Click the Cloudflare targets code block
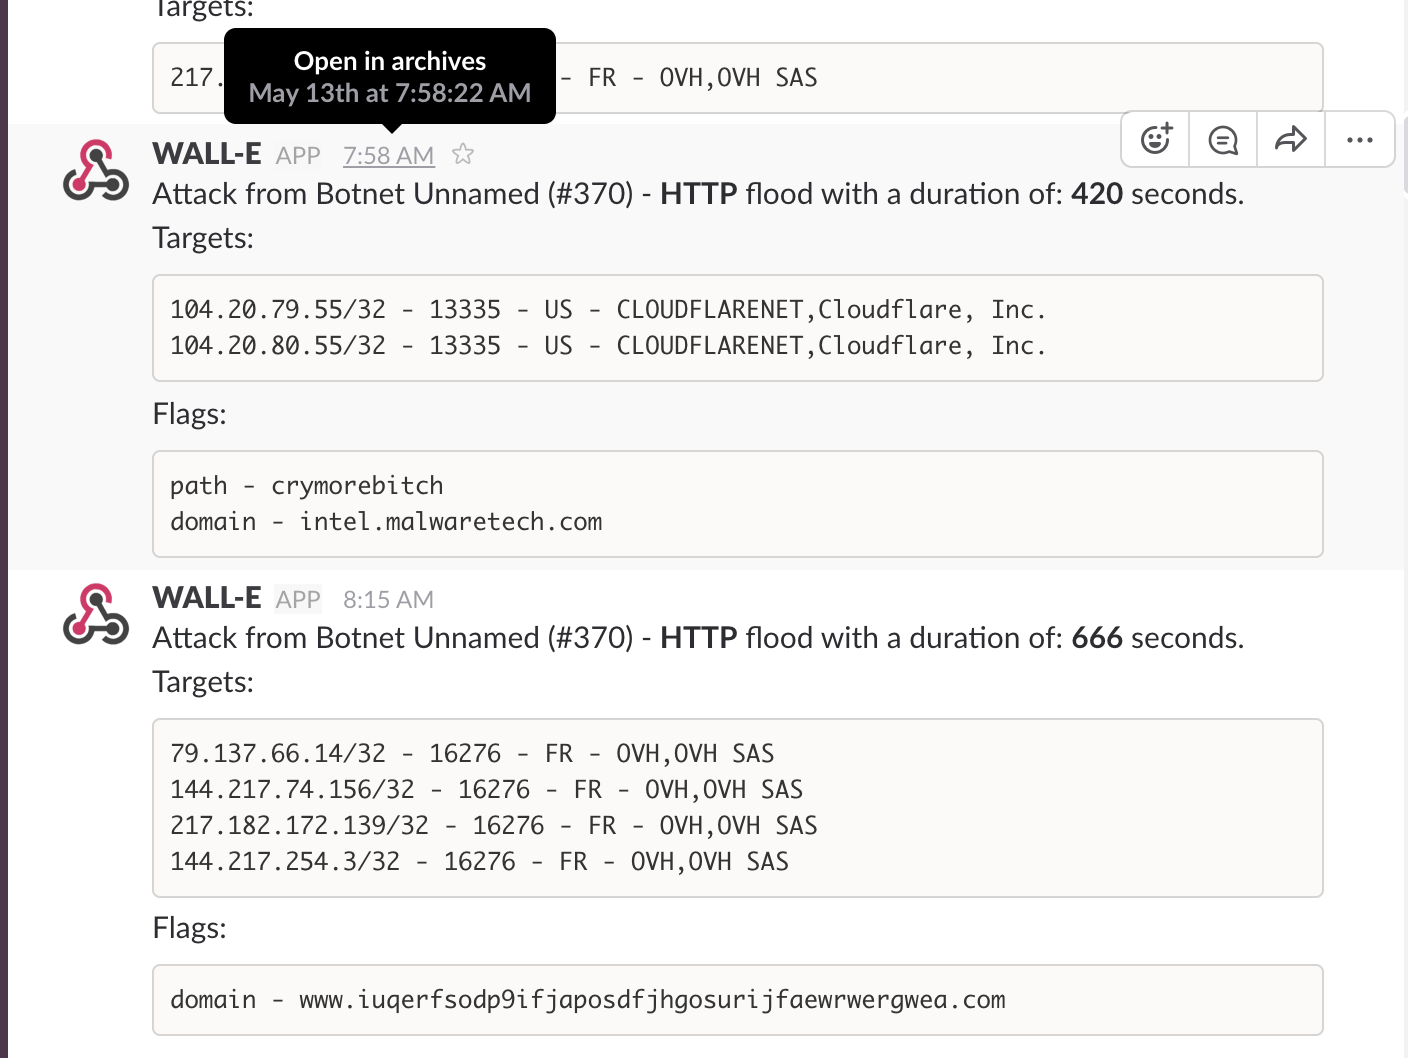 coord(737,328)
